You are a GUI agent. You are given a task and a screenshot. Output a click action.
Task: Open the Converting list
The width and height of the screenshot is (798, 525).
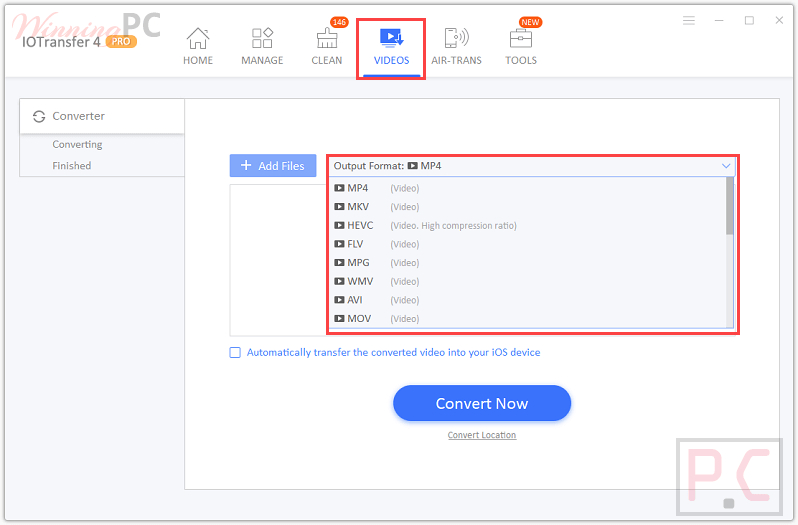point(77,144)
